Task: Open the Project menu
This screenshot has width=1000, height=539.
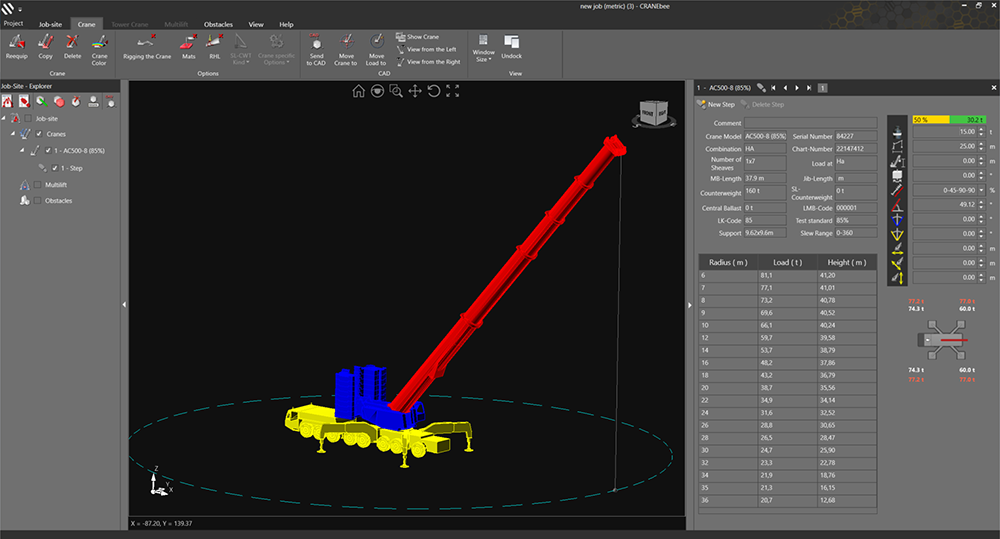Action: click(13, 24)
